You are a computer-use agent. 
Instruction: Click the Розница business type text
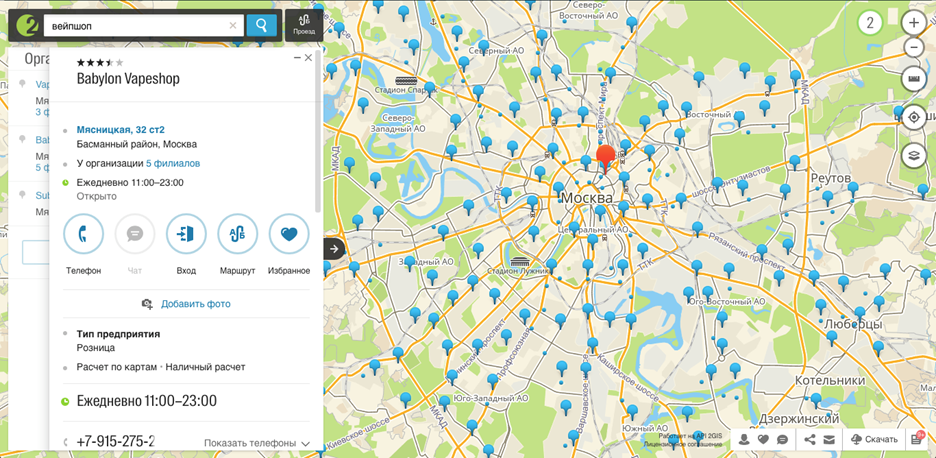(x=96, y=348)
